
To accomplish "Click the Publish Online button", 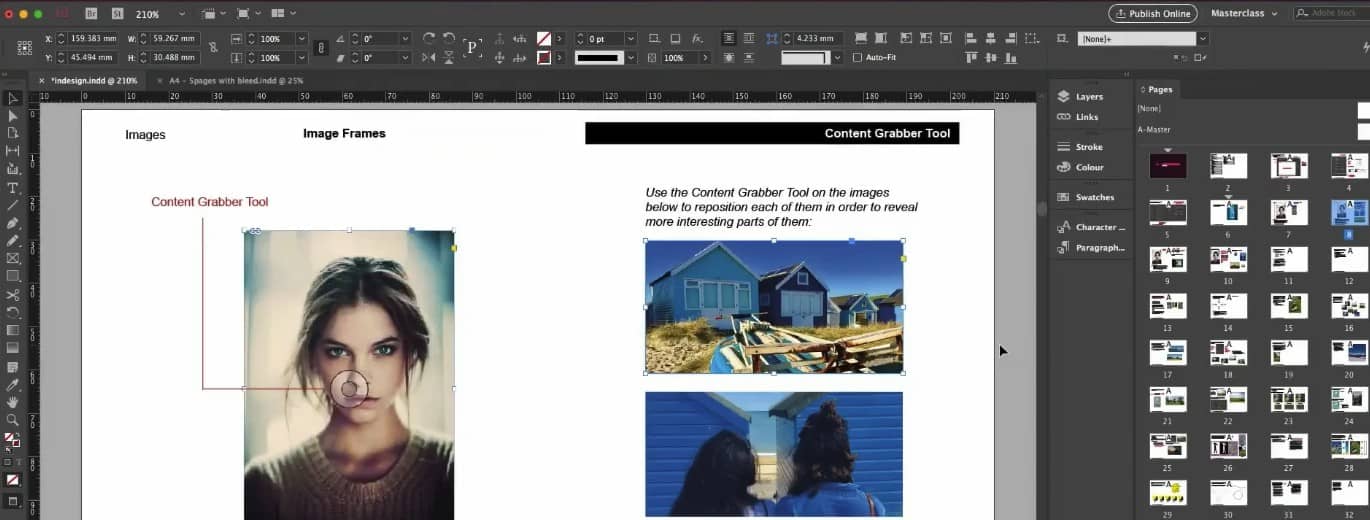I will pyautogui.click(x=1152, y=14).
